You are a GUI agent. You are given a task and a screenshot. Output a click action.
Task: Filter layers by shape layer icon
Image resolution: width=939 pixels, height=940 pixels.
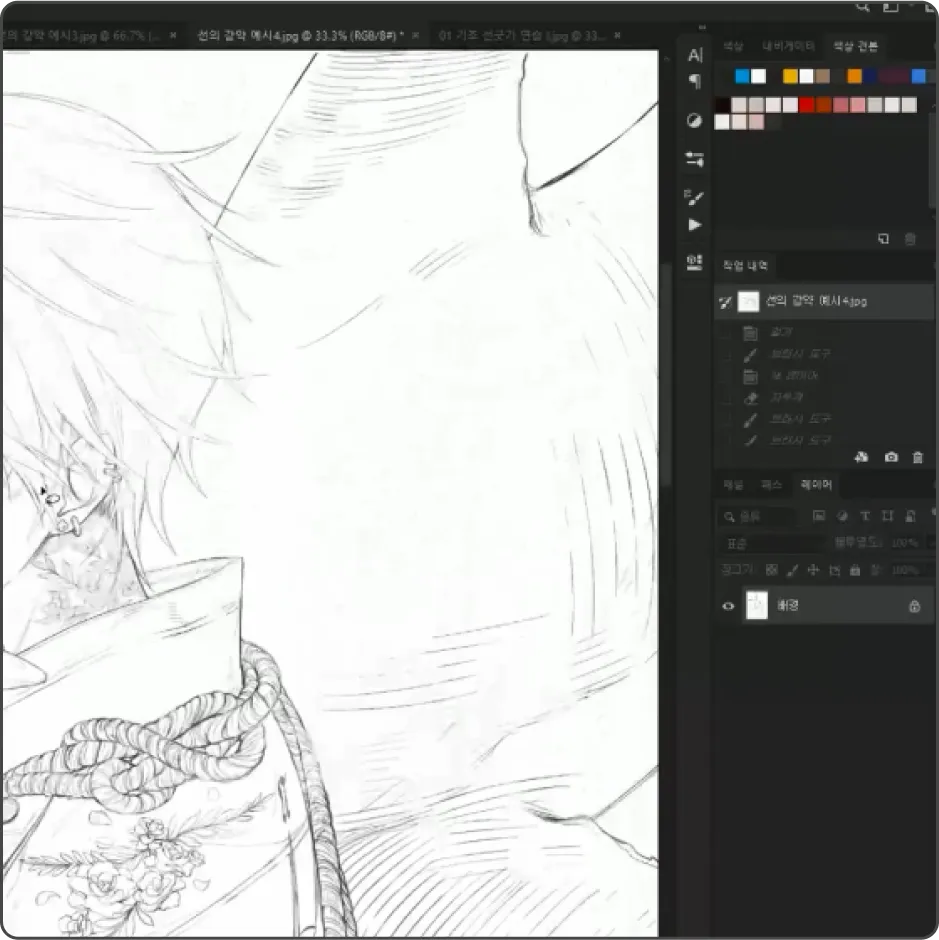tap(887, 516)
